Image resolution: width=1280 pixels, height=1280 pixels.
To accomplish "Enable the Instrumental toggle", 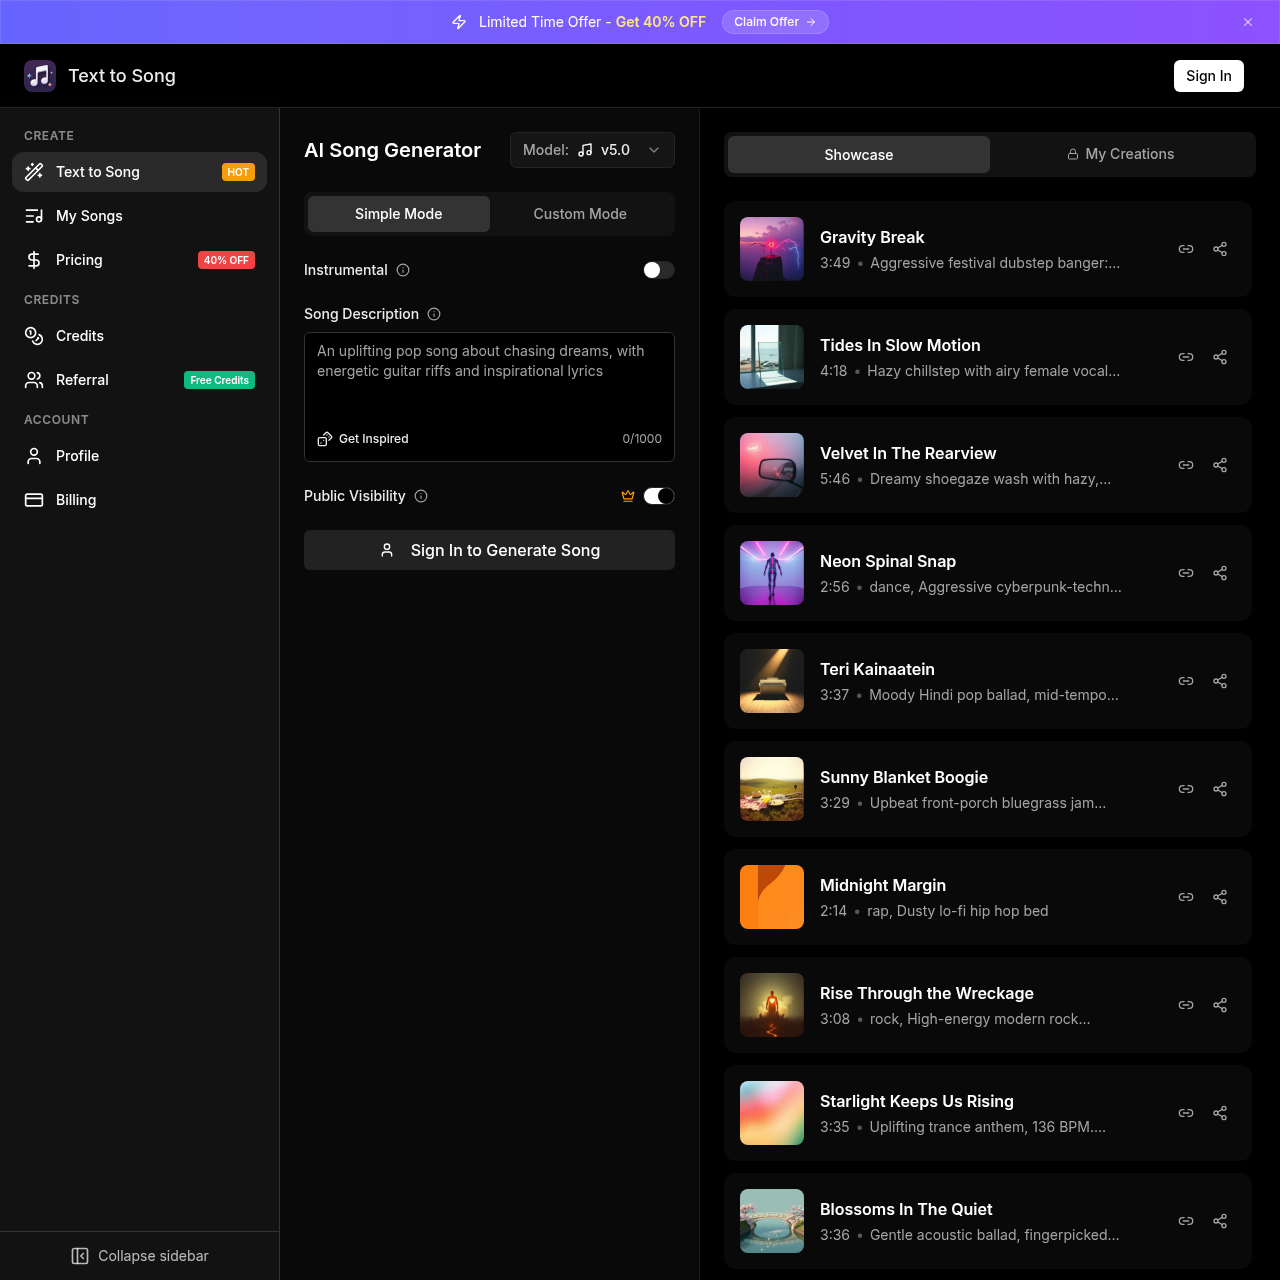I will click(658, 270).
